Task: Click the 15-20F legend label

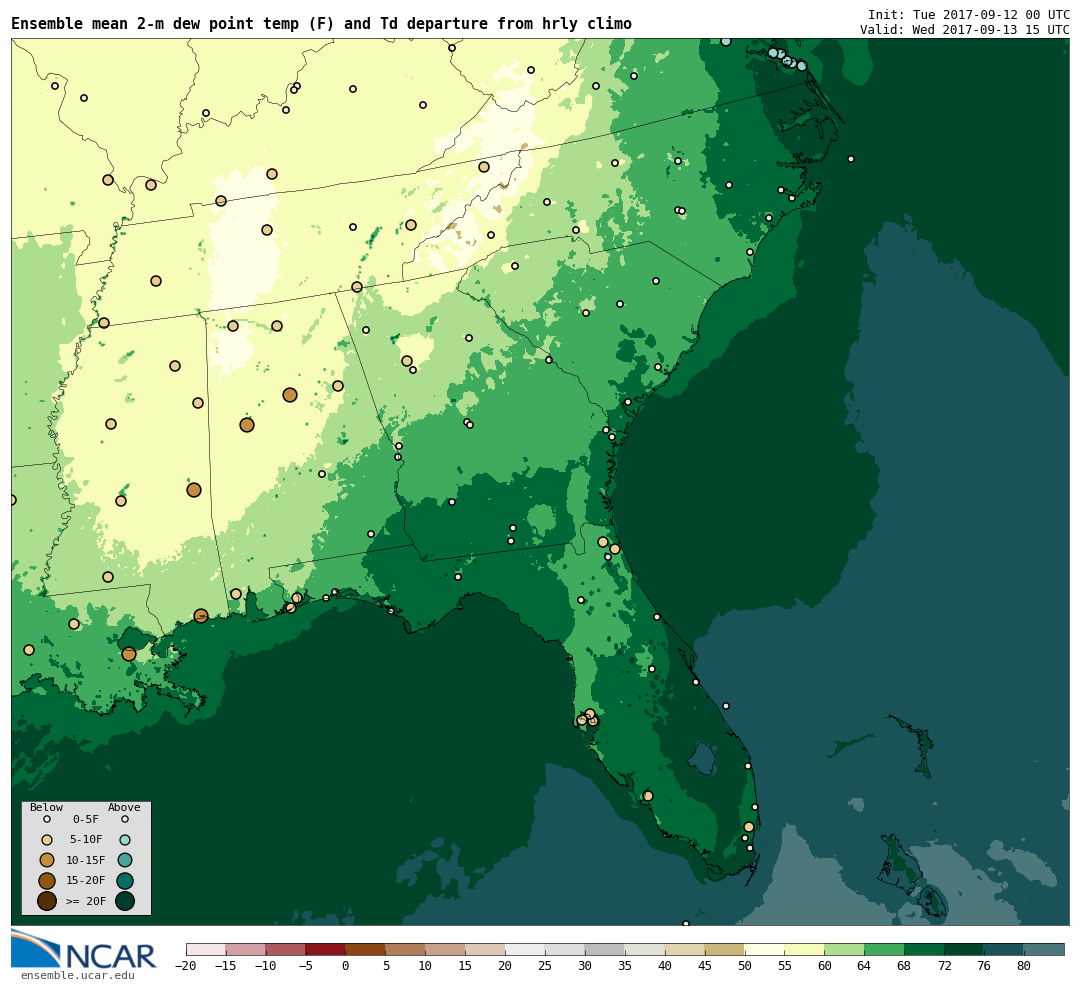Action: click(86, 881)
